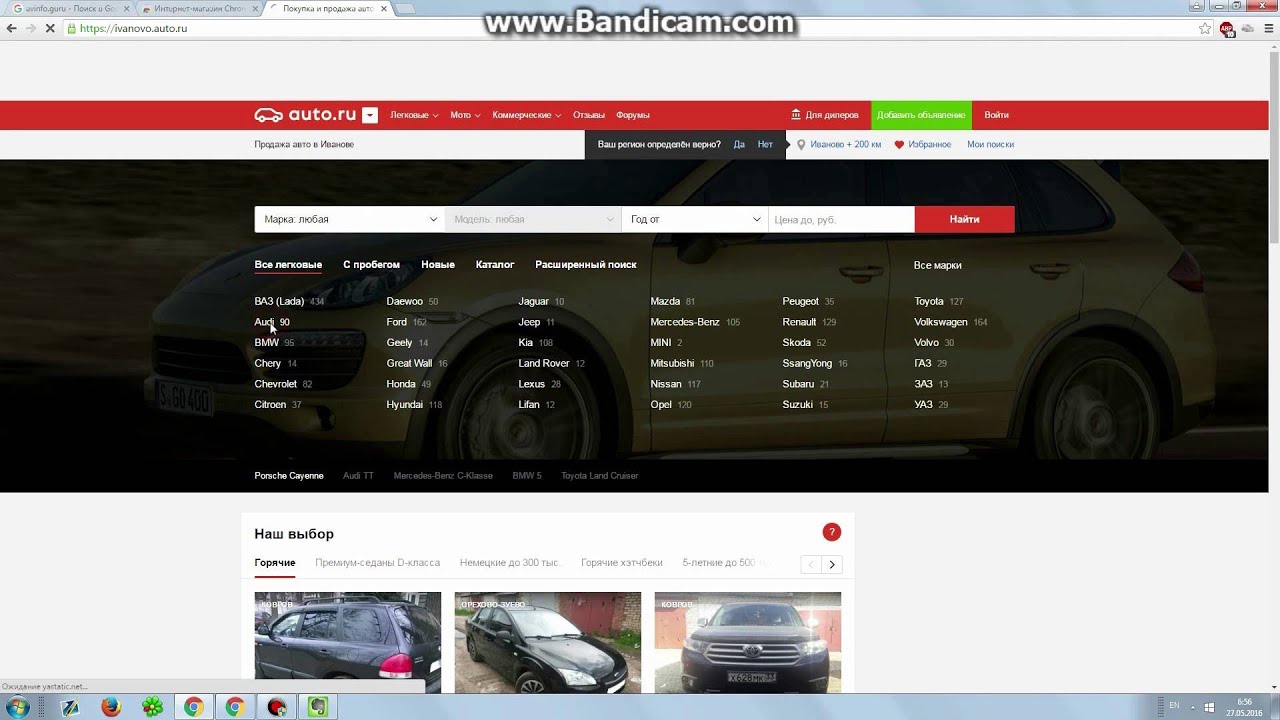This screenshot has width=1280, height=720.
Task: Select the Все легковые tab
Action: point(288,265)
